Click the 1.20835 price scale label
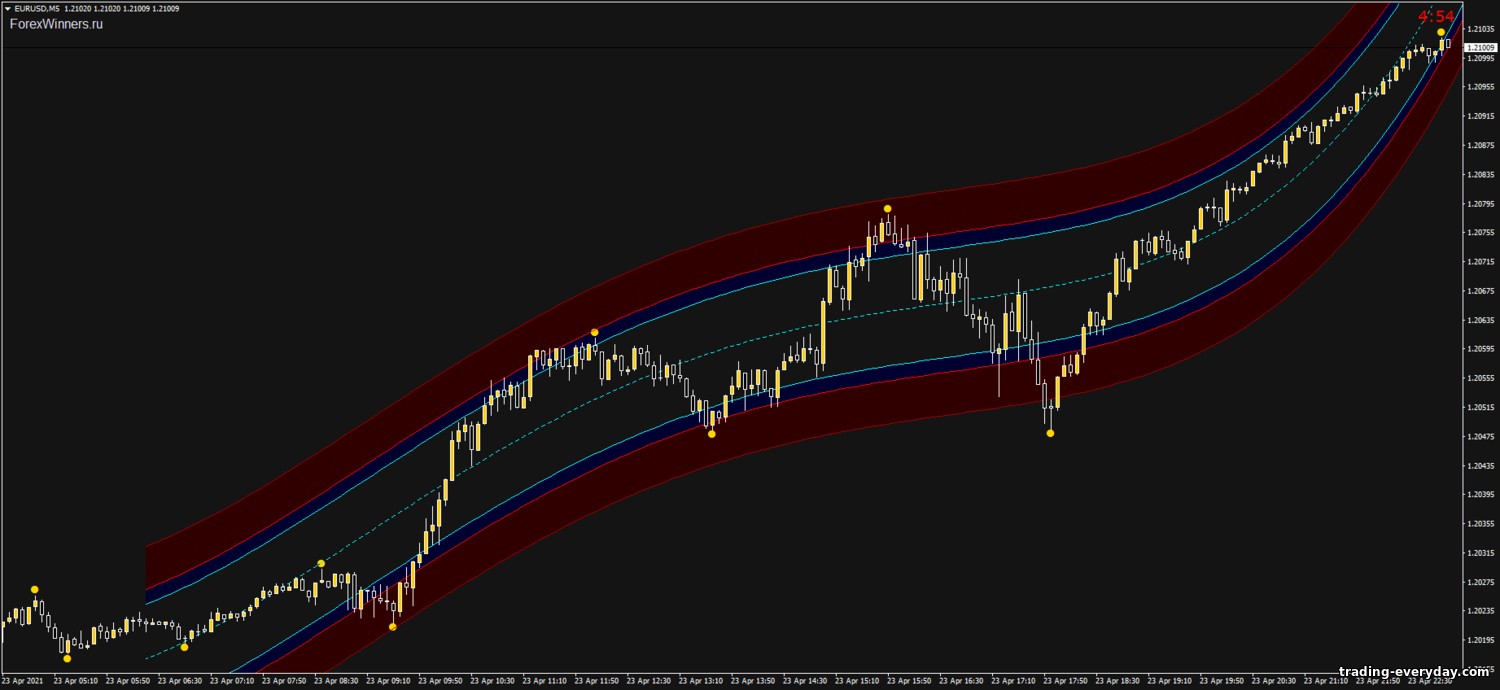This screenshot has width=1500, height=690. (1480, 174)
